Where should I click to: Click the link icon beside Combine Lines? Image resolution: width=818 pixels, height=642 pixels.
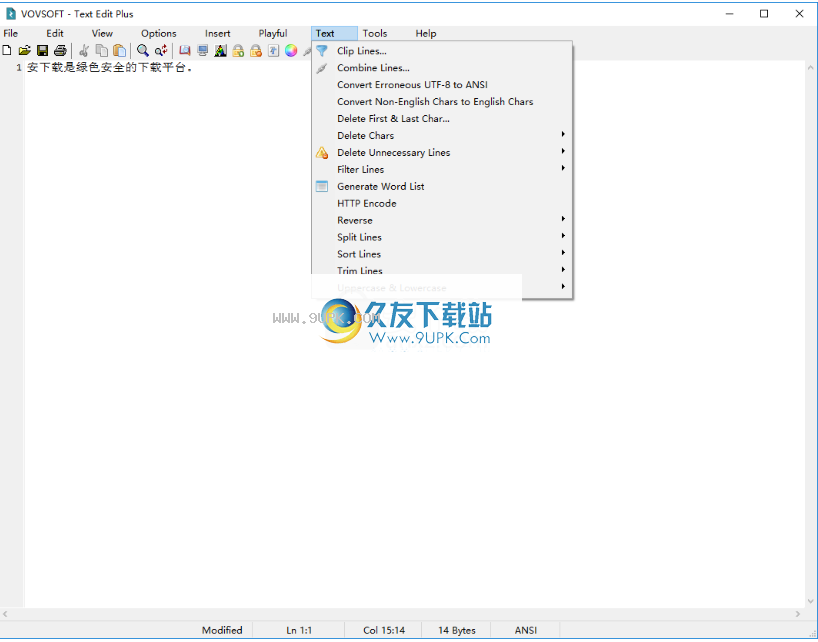click(x=322, y=68)
